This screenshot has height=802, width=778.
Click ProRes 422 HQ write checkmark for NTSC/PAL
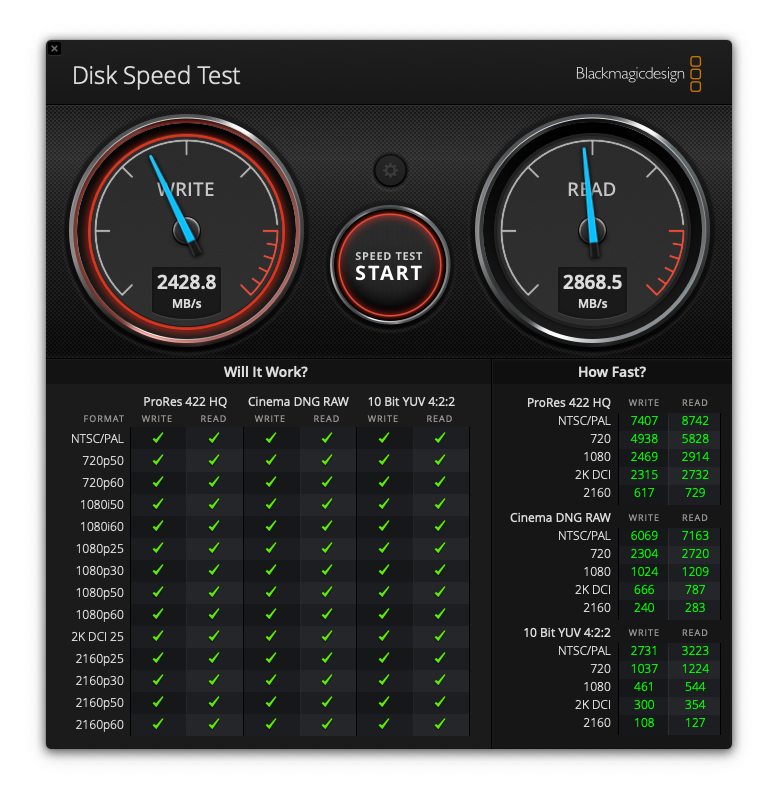point(158,438)
